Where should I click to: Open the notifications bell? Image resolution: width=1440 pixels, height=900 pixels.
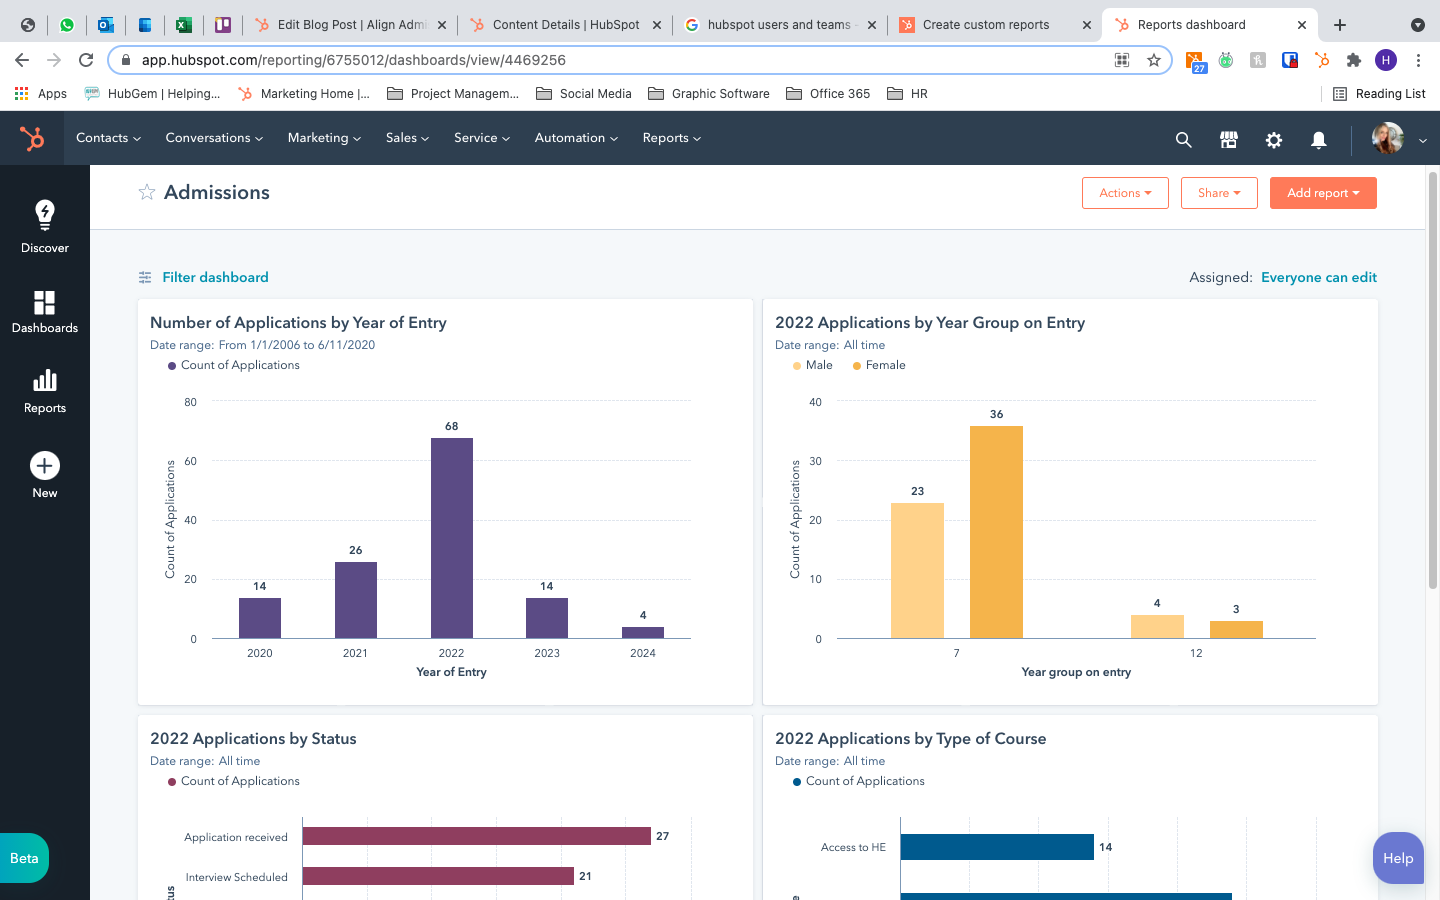pyautogui.click(x=1319, y=140)
